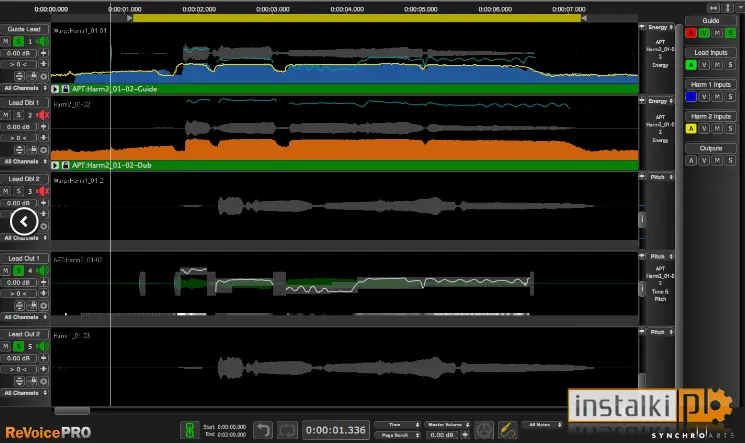Toggle the green link icon in transport bar
745x443 pixels.
[x=190, y=430]
